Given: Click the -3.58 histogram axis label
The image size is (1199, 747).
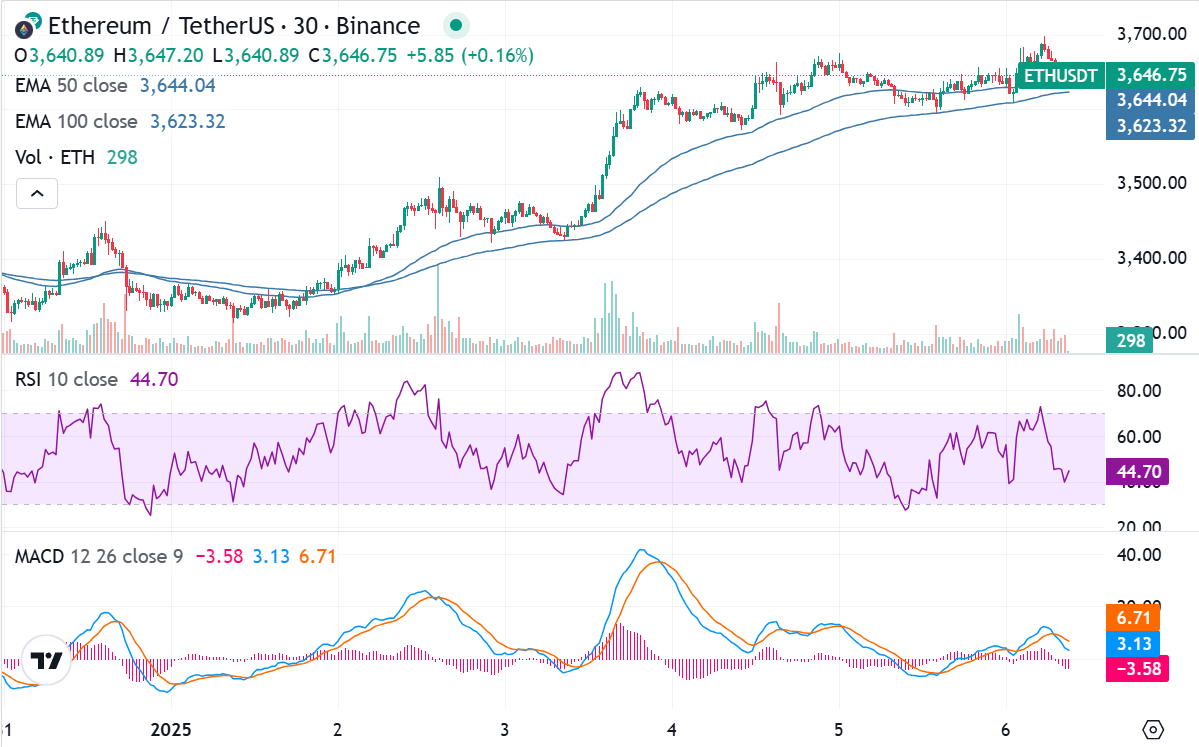Looking at the screenshot, I should point(1137,669).
